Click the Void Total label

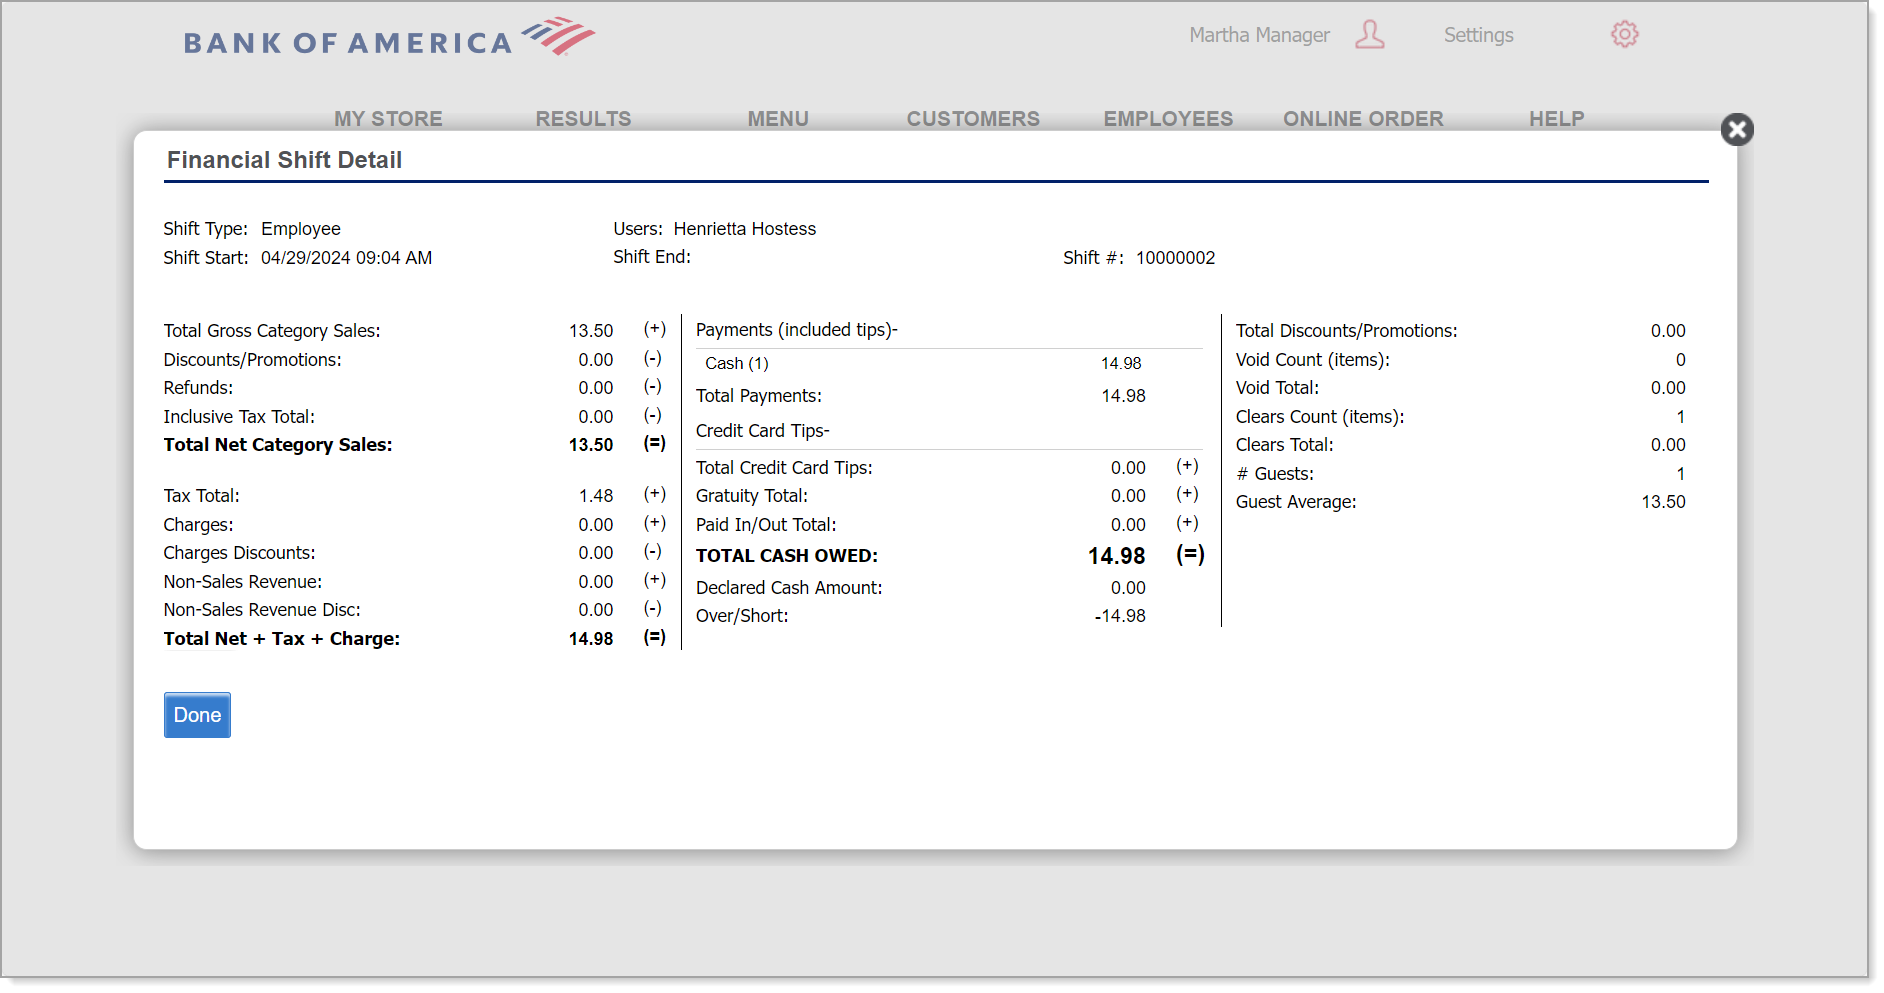point(1277,388)
